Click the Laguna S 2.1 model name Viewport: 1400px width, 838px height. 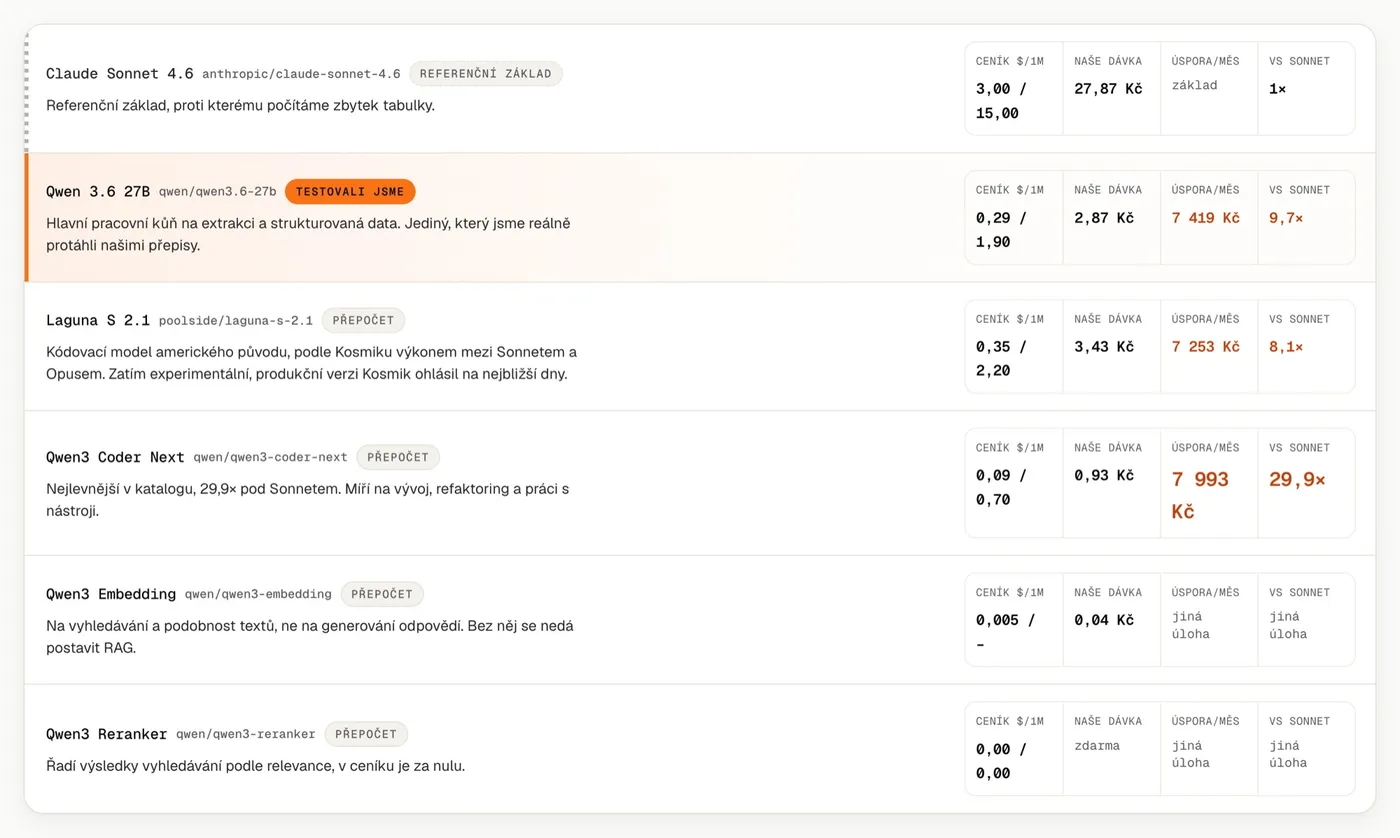98,320
